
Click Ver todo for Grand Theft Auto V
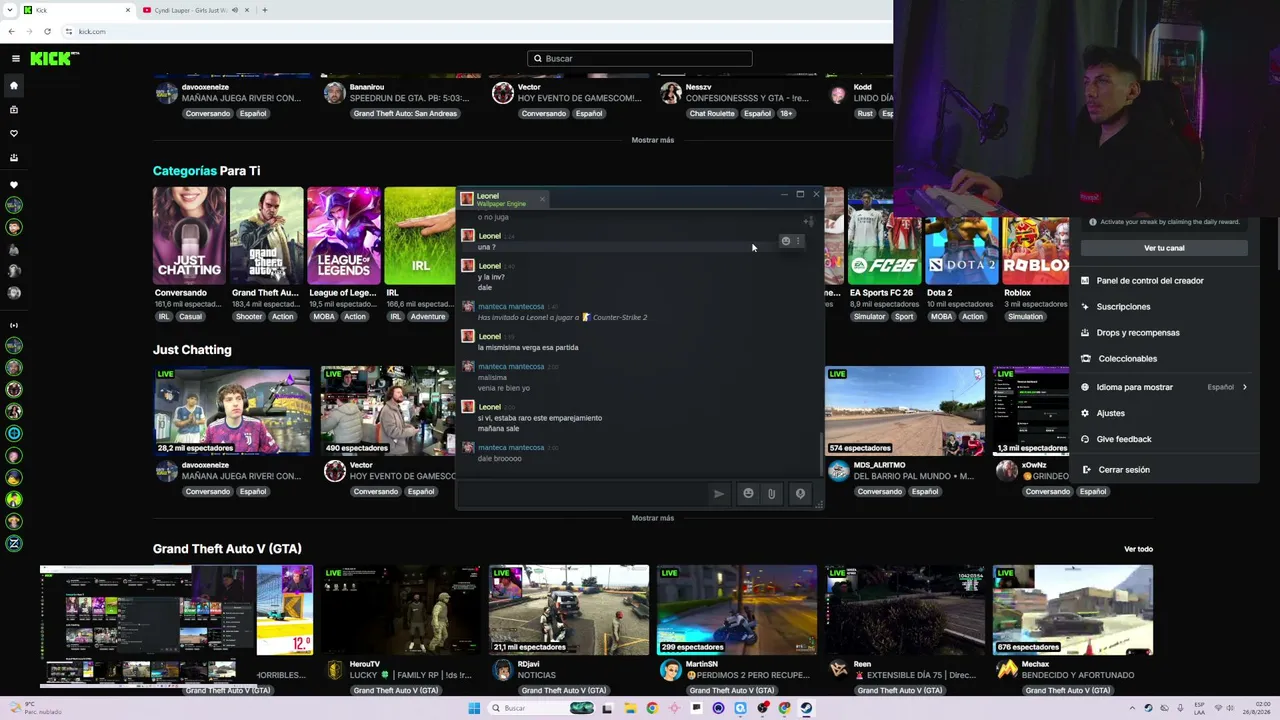pyautogui.click(x=1138, y=549)
